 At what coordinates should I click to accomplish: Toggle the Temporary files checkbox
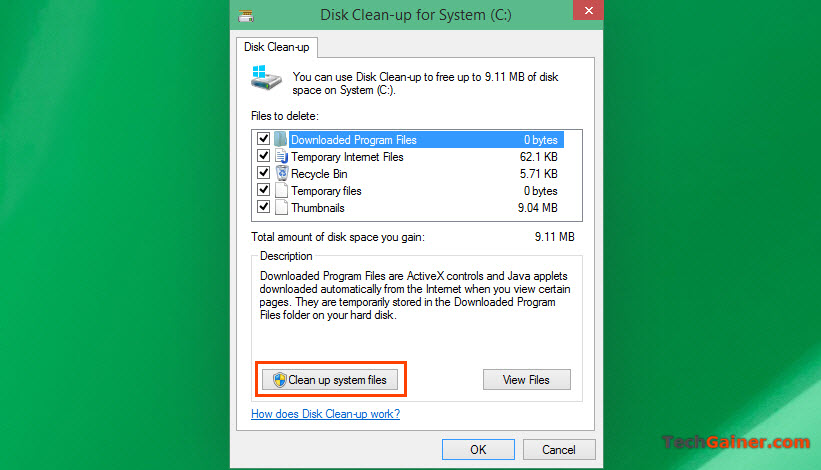[263, 189]
